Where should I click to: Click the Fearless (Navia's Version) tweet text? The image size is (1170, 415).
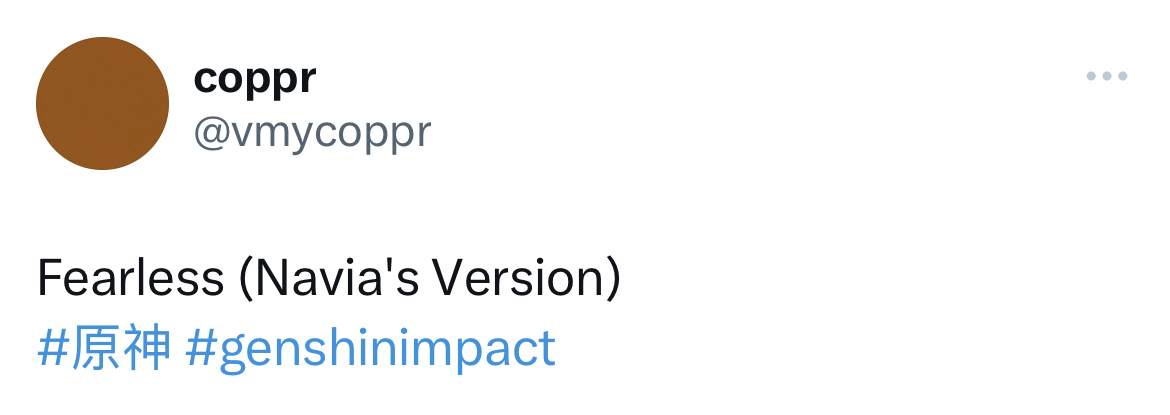pos(329,280)
